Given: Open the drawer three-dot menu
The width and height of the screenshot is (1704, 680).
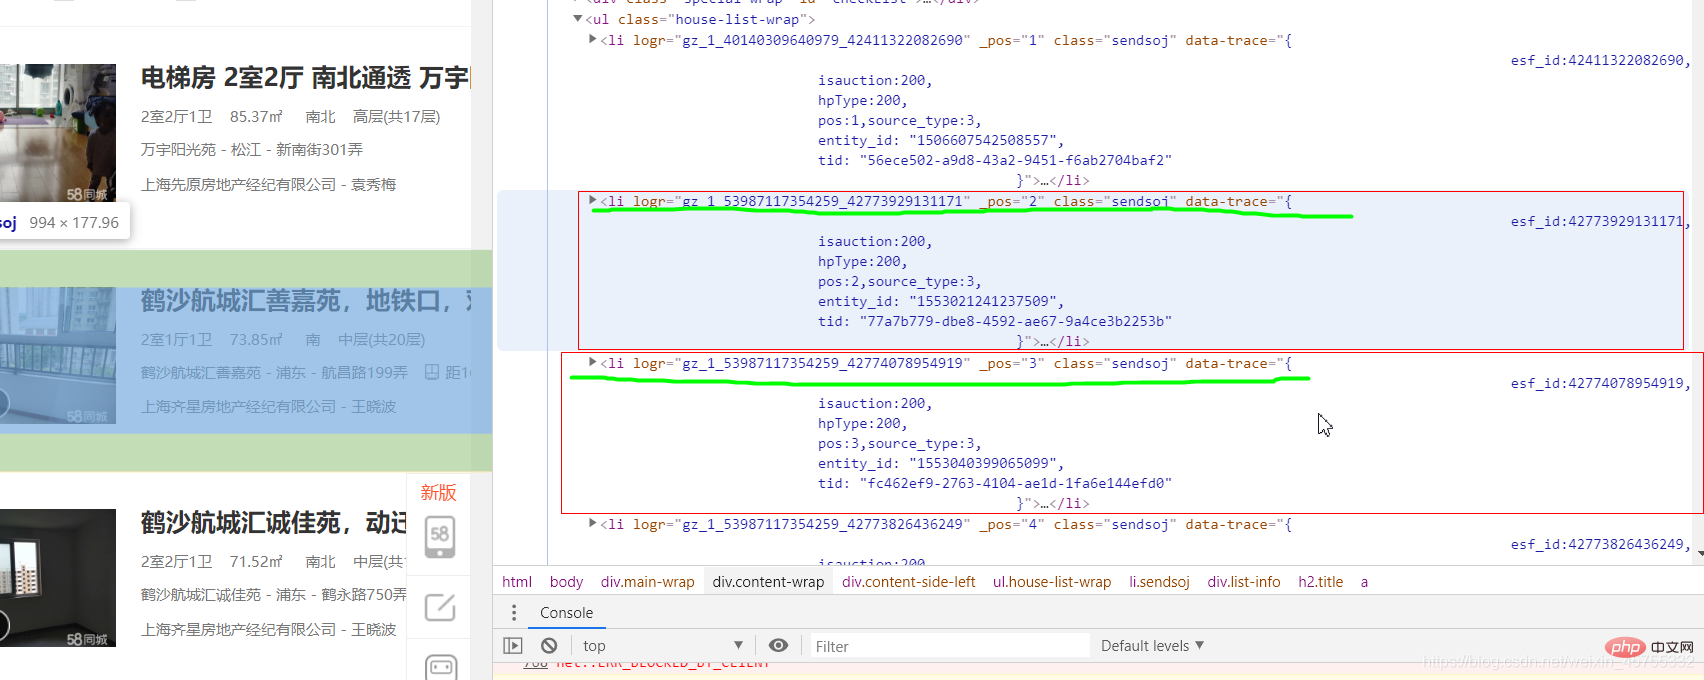Looking at the screenshot, I should tap(514, 613).
